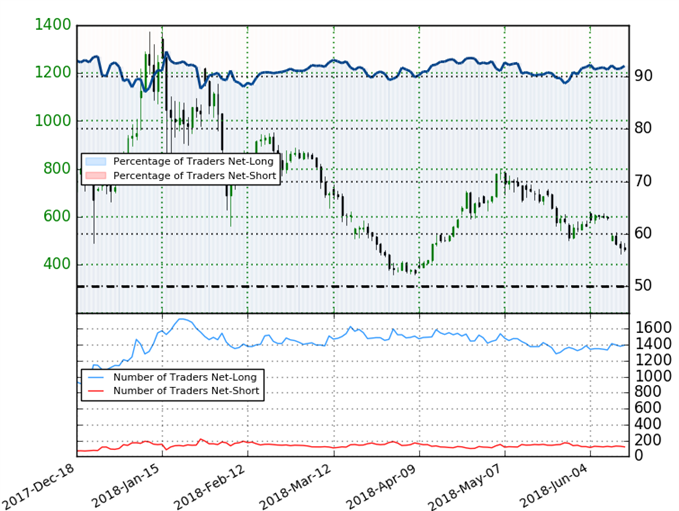The image size is (679, 511).
Task: Click 'Number of Traders Net-Short' legend label
Action: (x=186, y=391)
